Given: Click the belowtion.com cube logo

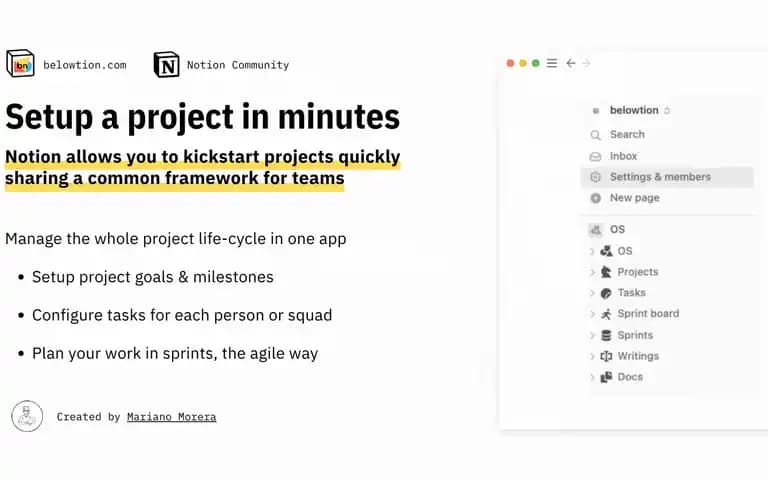Looking at the screenshot, I should tap(20, 63).
